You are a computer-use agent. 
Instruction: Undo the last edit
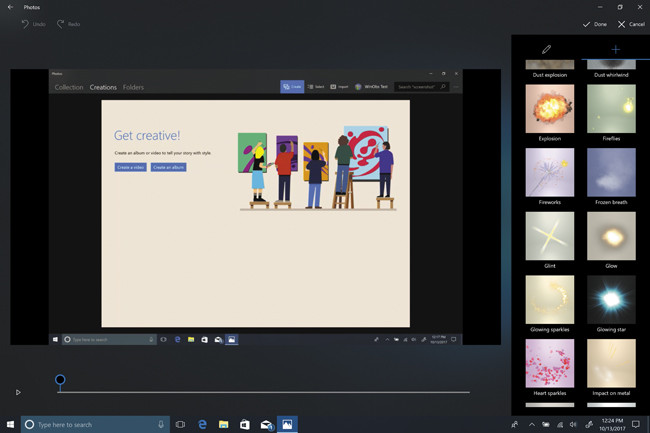(33, 24)
